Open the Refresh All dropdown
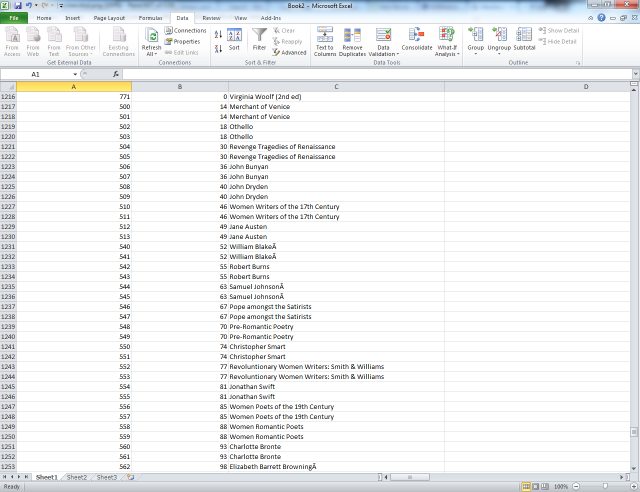This screenshot has height=492, width=640. [151, 52]
